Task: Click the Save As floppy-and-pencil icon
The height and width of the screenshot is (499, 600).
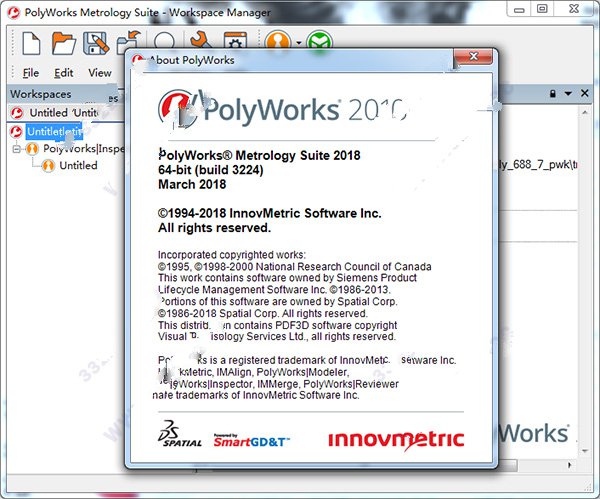Action: 96,43
